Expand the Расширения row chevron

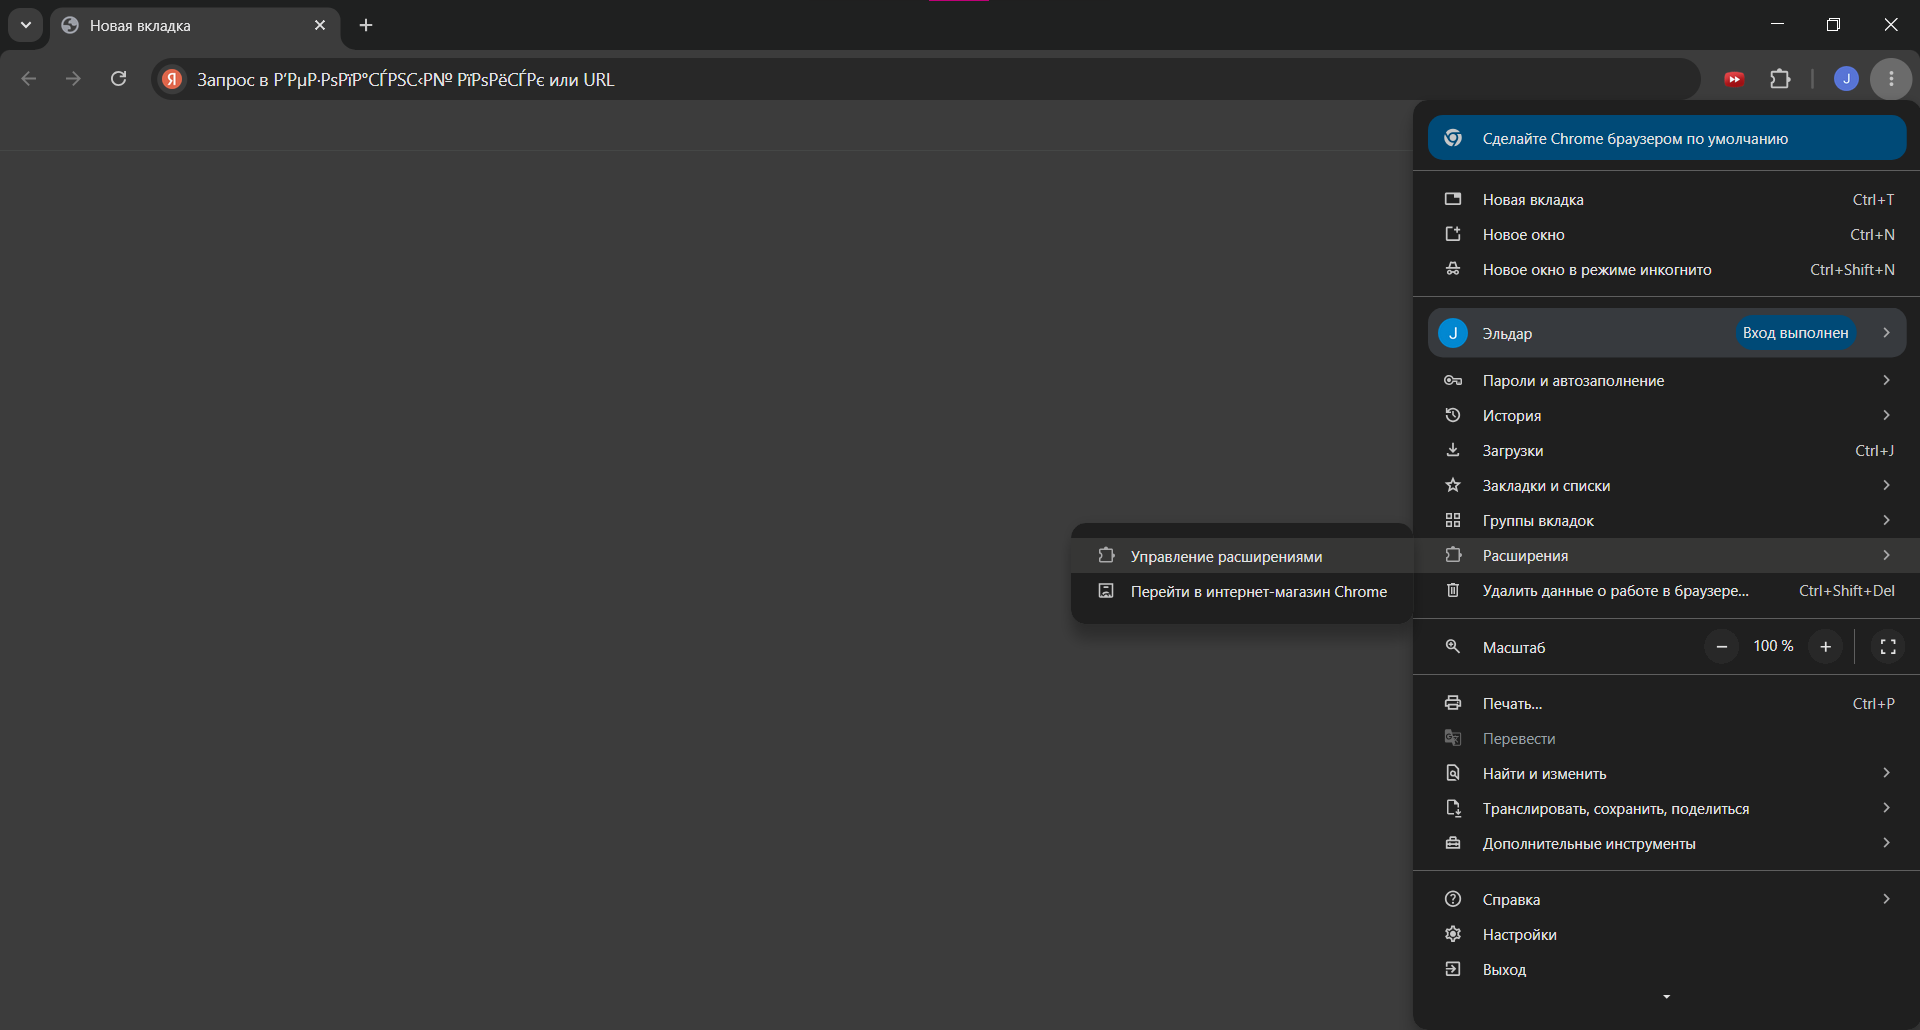1886,555
